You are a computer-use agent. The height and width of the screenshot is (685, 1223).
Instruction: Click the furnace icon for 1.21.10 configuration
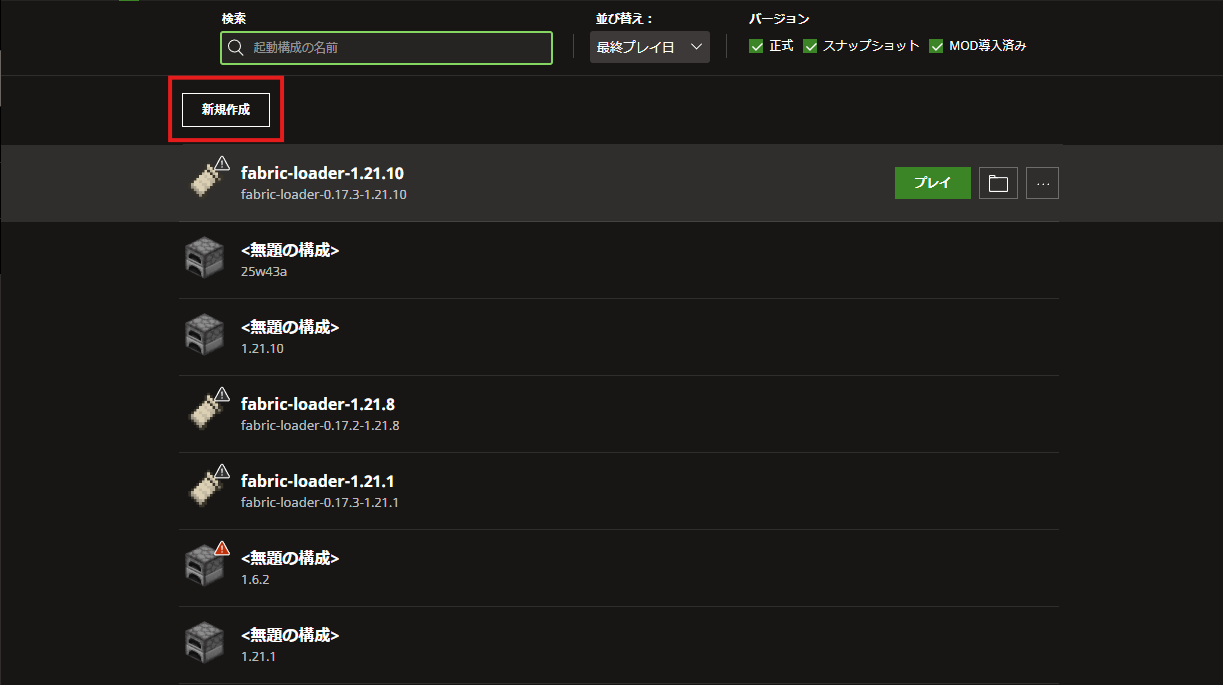(x=204, y=335)
